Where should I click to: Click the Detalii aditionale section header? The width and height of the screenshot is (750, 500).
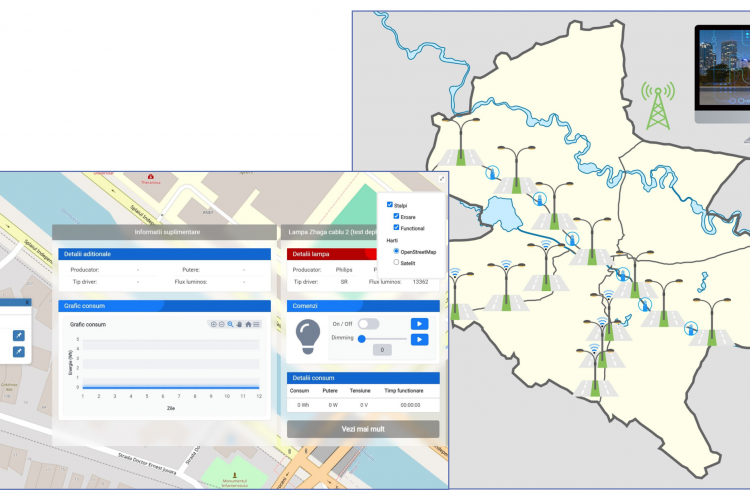(165, 254)
